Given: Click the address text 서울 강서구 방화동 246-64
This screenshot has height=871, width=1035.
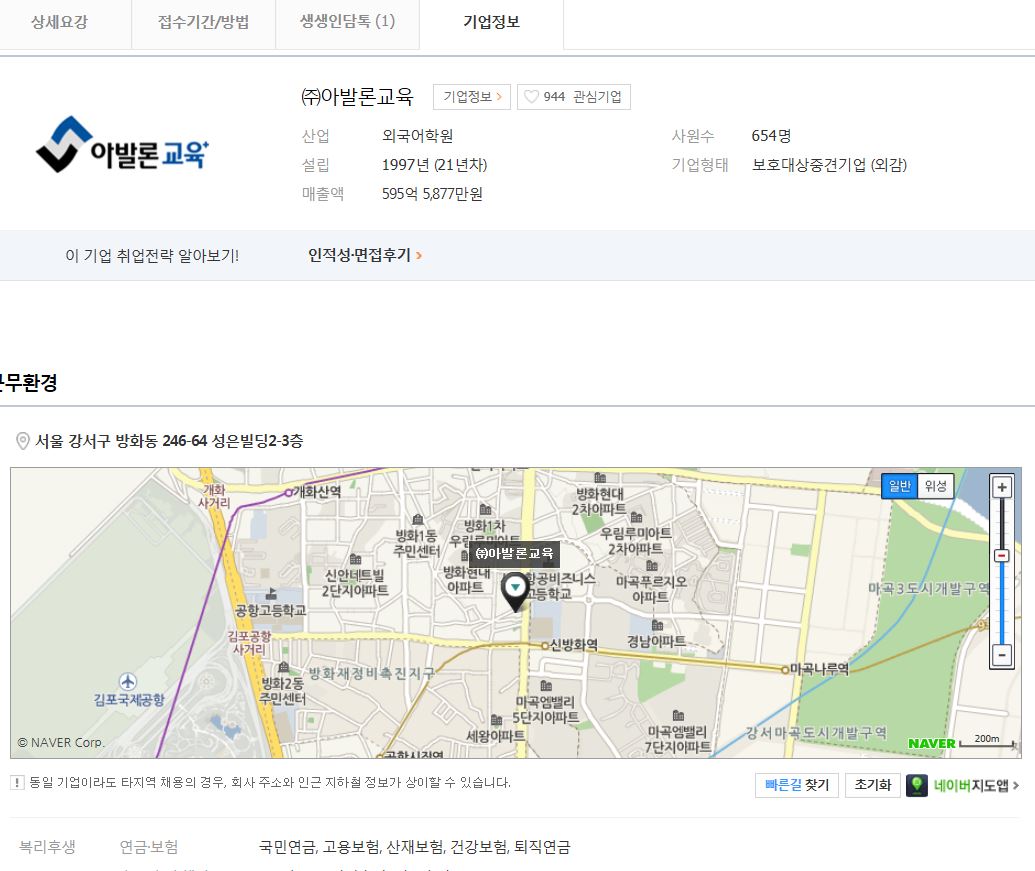Looking at the screenshot, I should [x=121, y=441].
